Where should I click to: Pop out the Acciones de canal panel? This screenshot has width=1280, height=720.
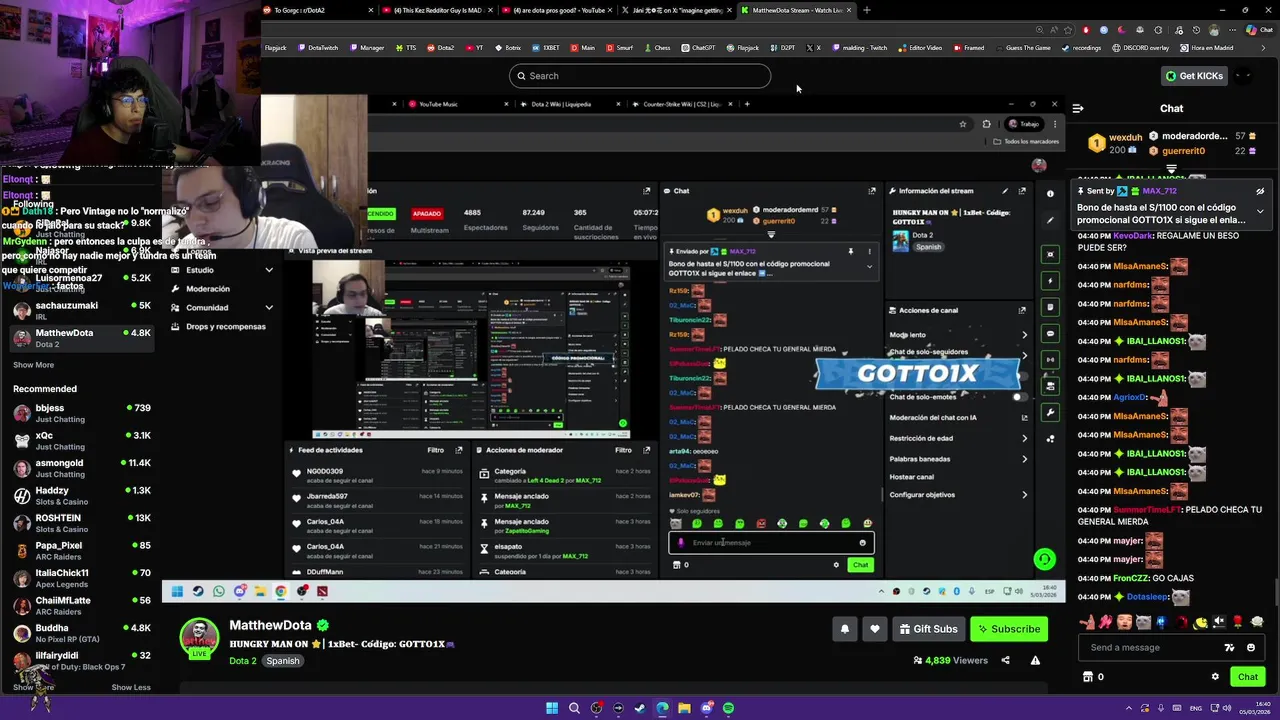tap(1022, 310)
